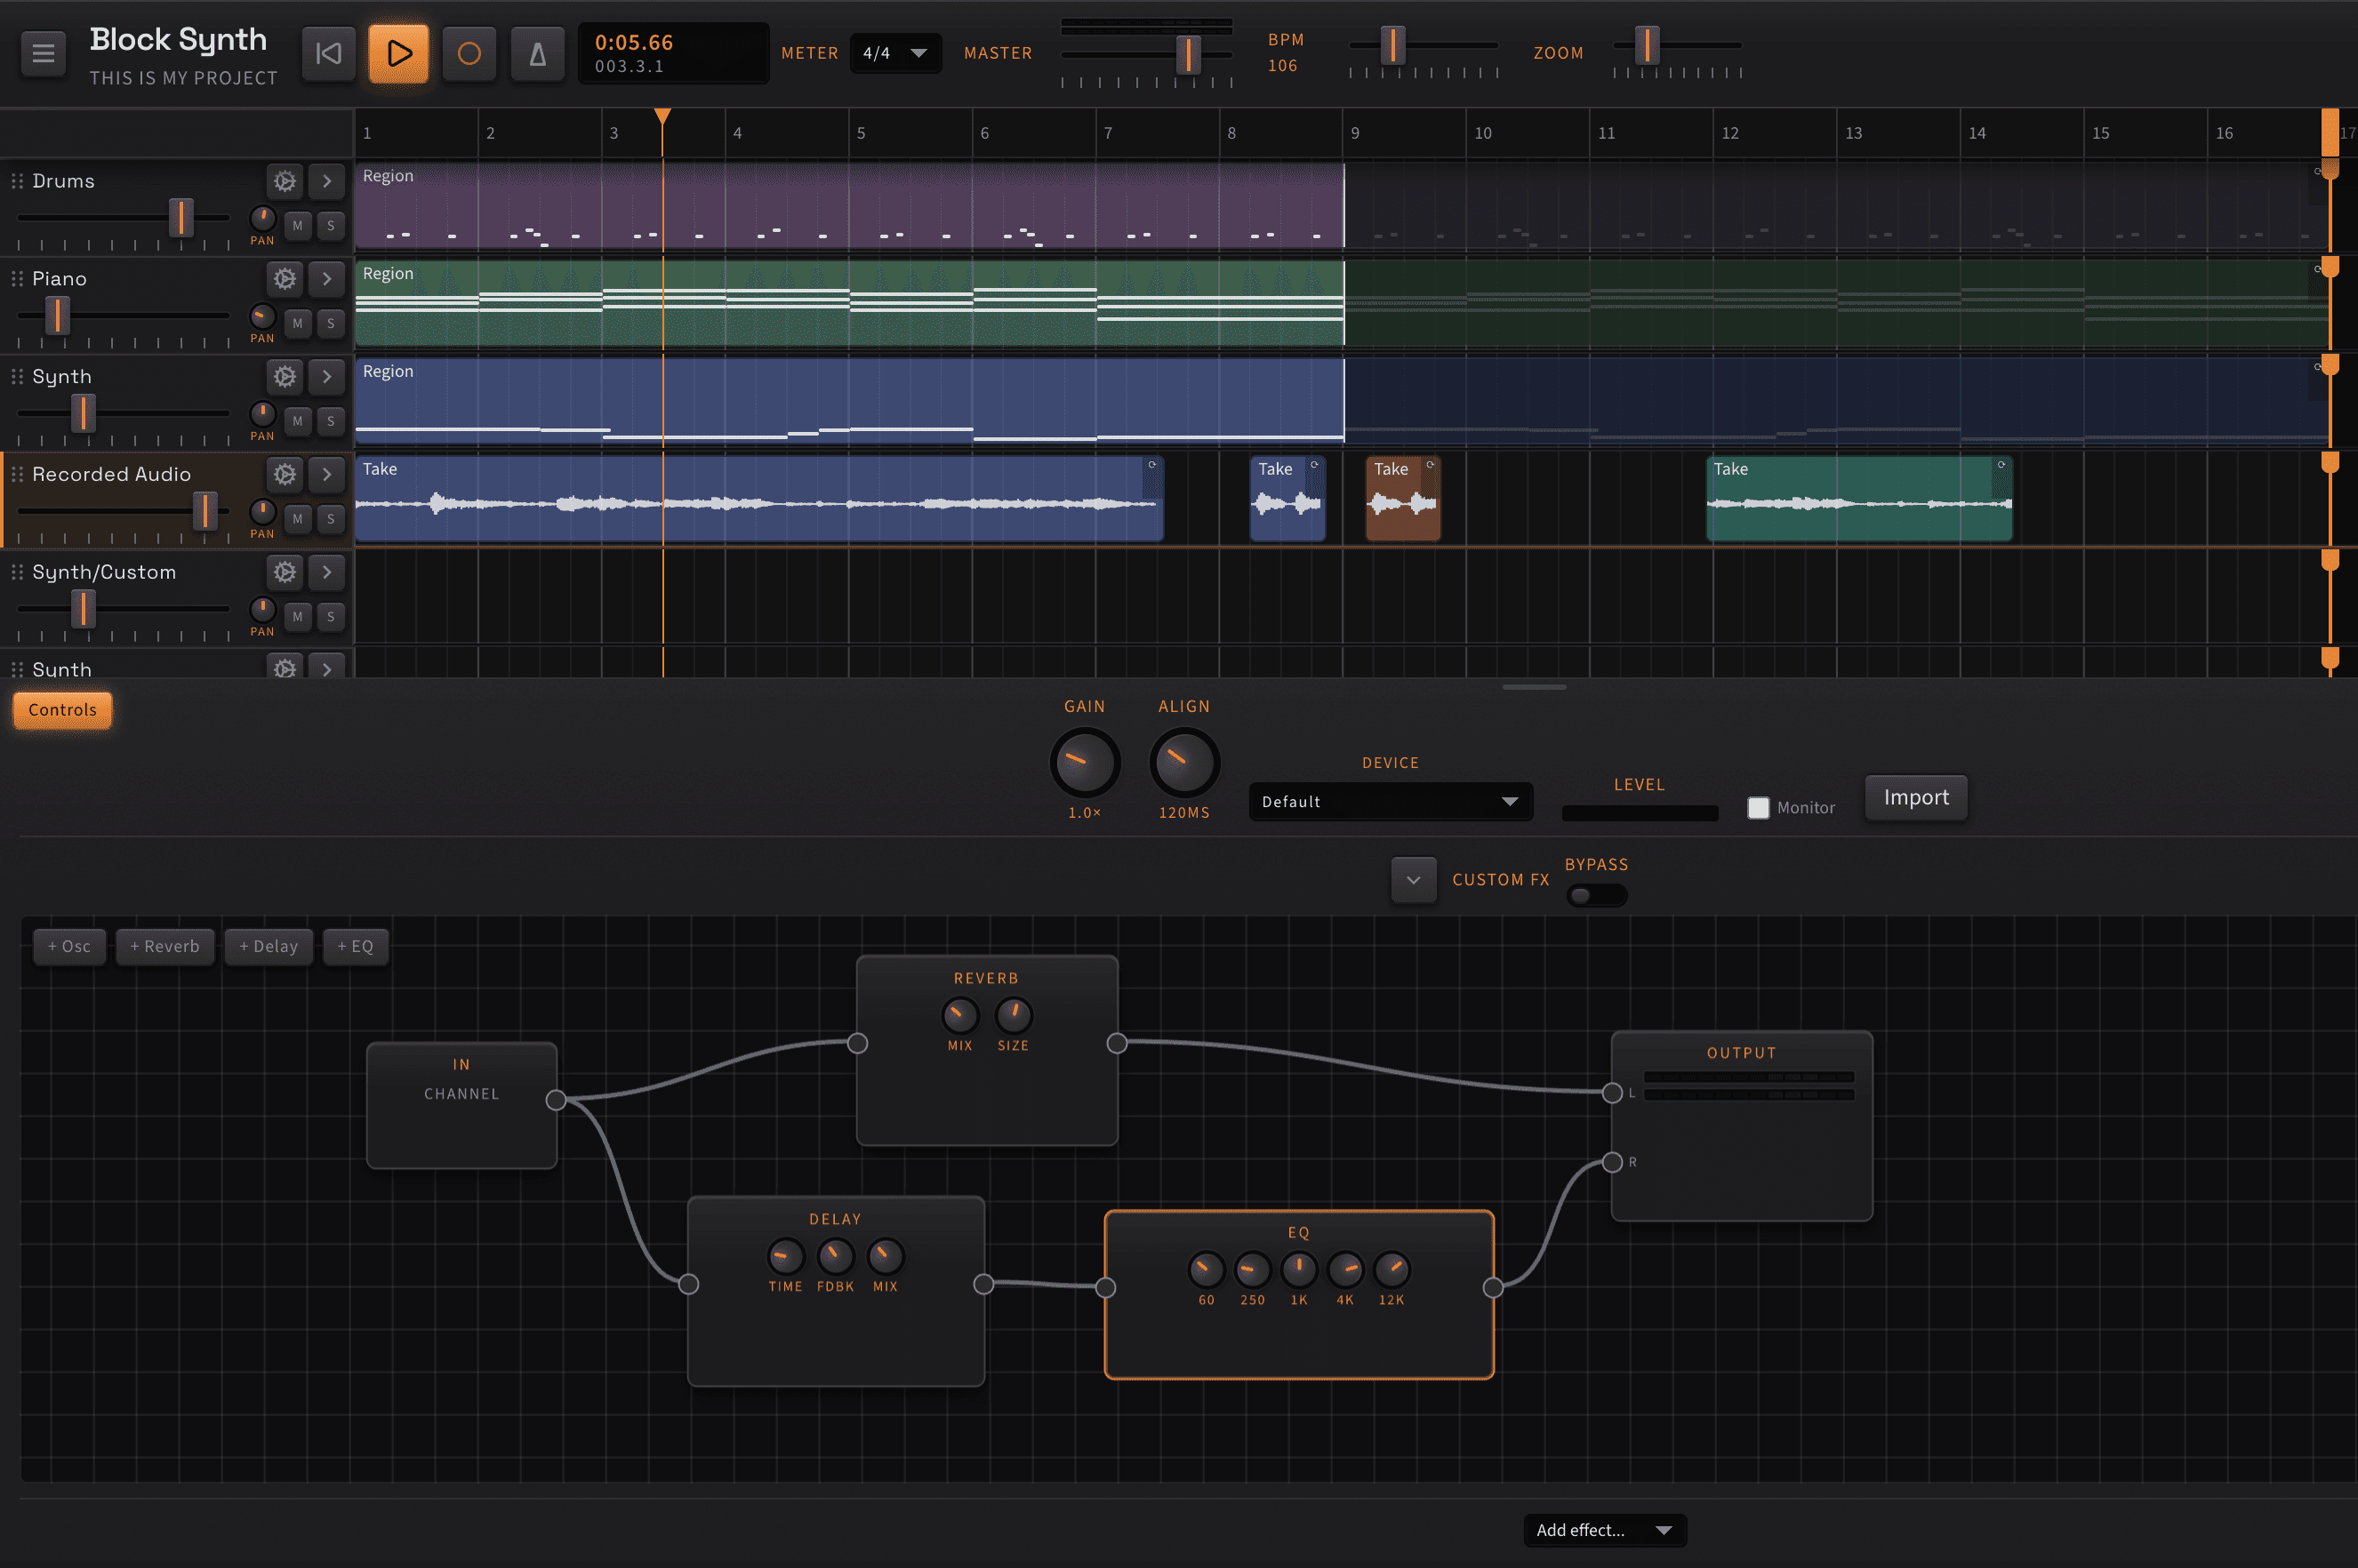Click the EQ 60 band knob
The image size is (2358, 1568).
tap(1206, 1270)
